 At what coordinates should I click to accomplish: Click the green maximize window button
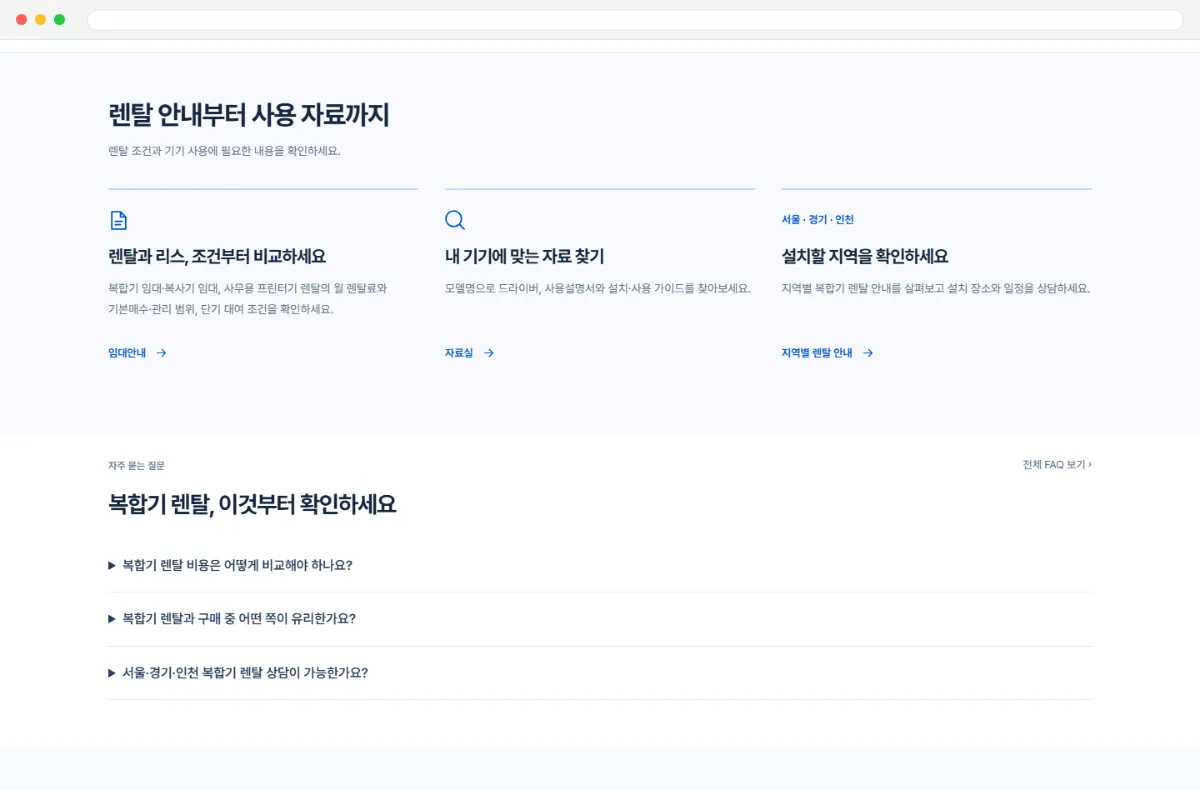pos(60,20)
